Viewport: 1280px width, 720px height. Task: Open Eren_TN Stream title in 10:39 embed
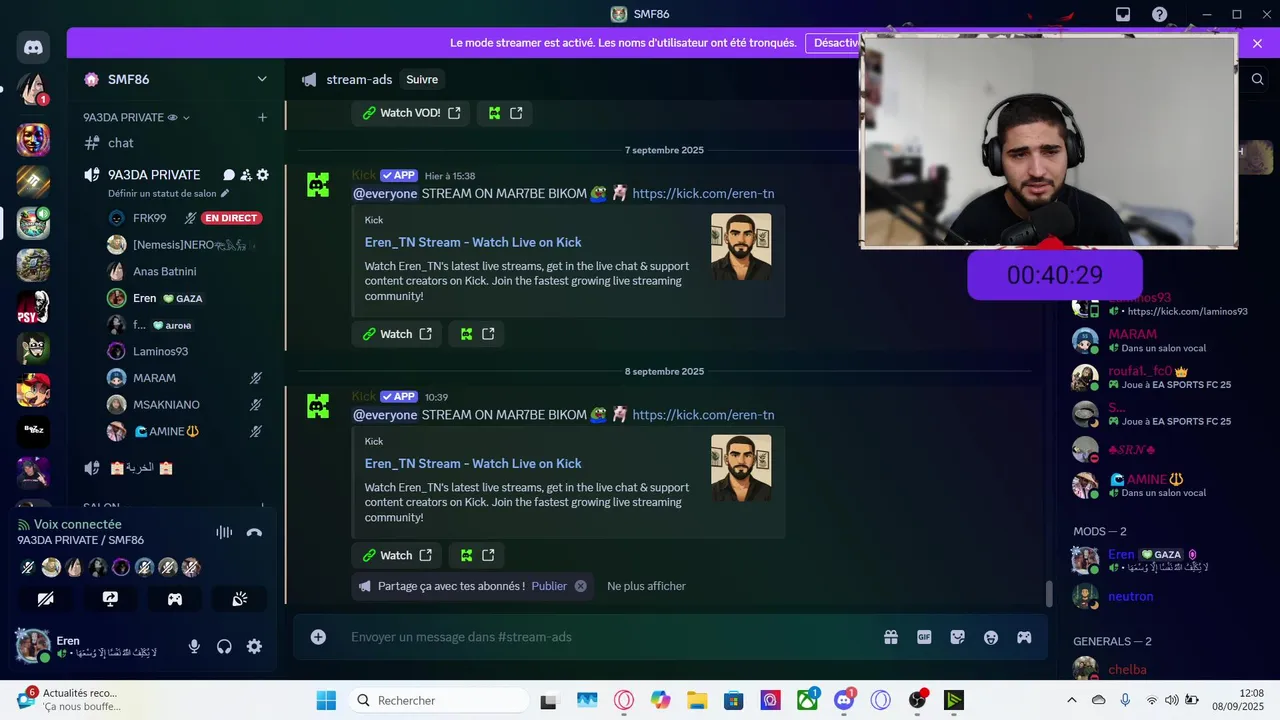point(473,463)
